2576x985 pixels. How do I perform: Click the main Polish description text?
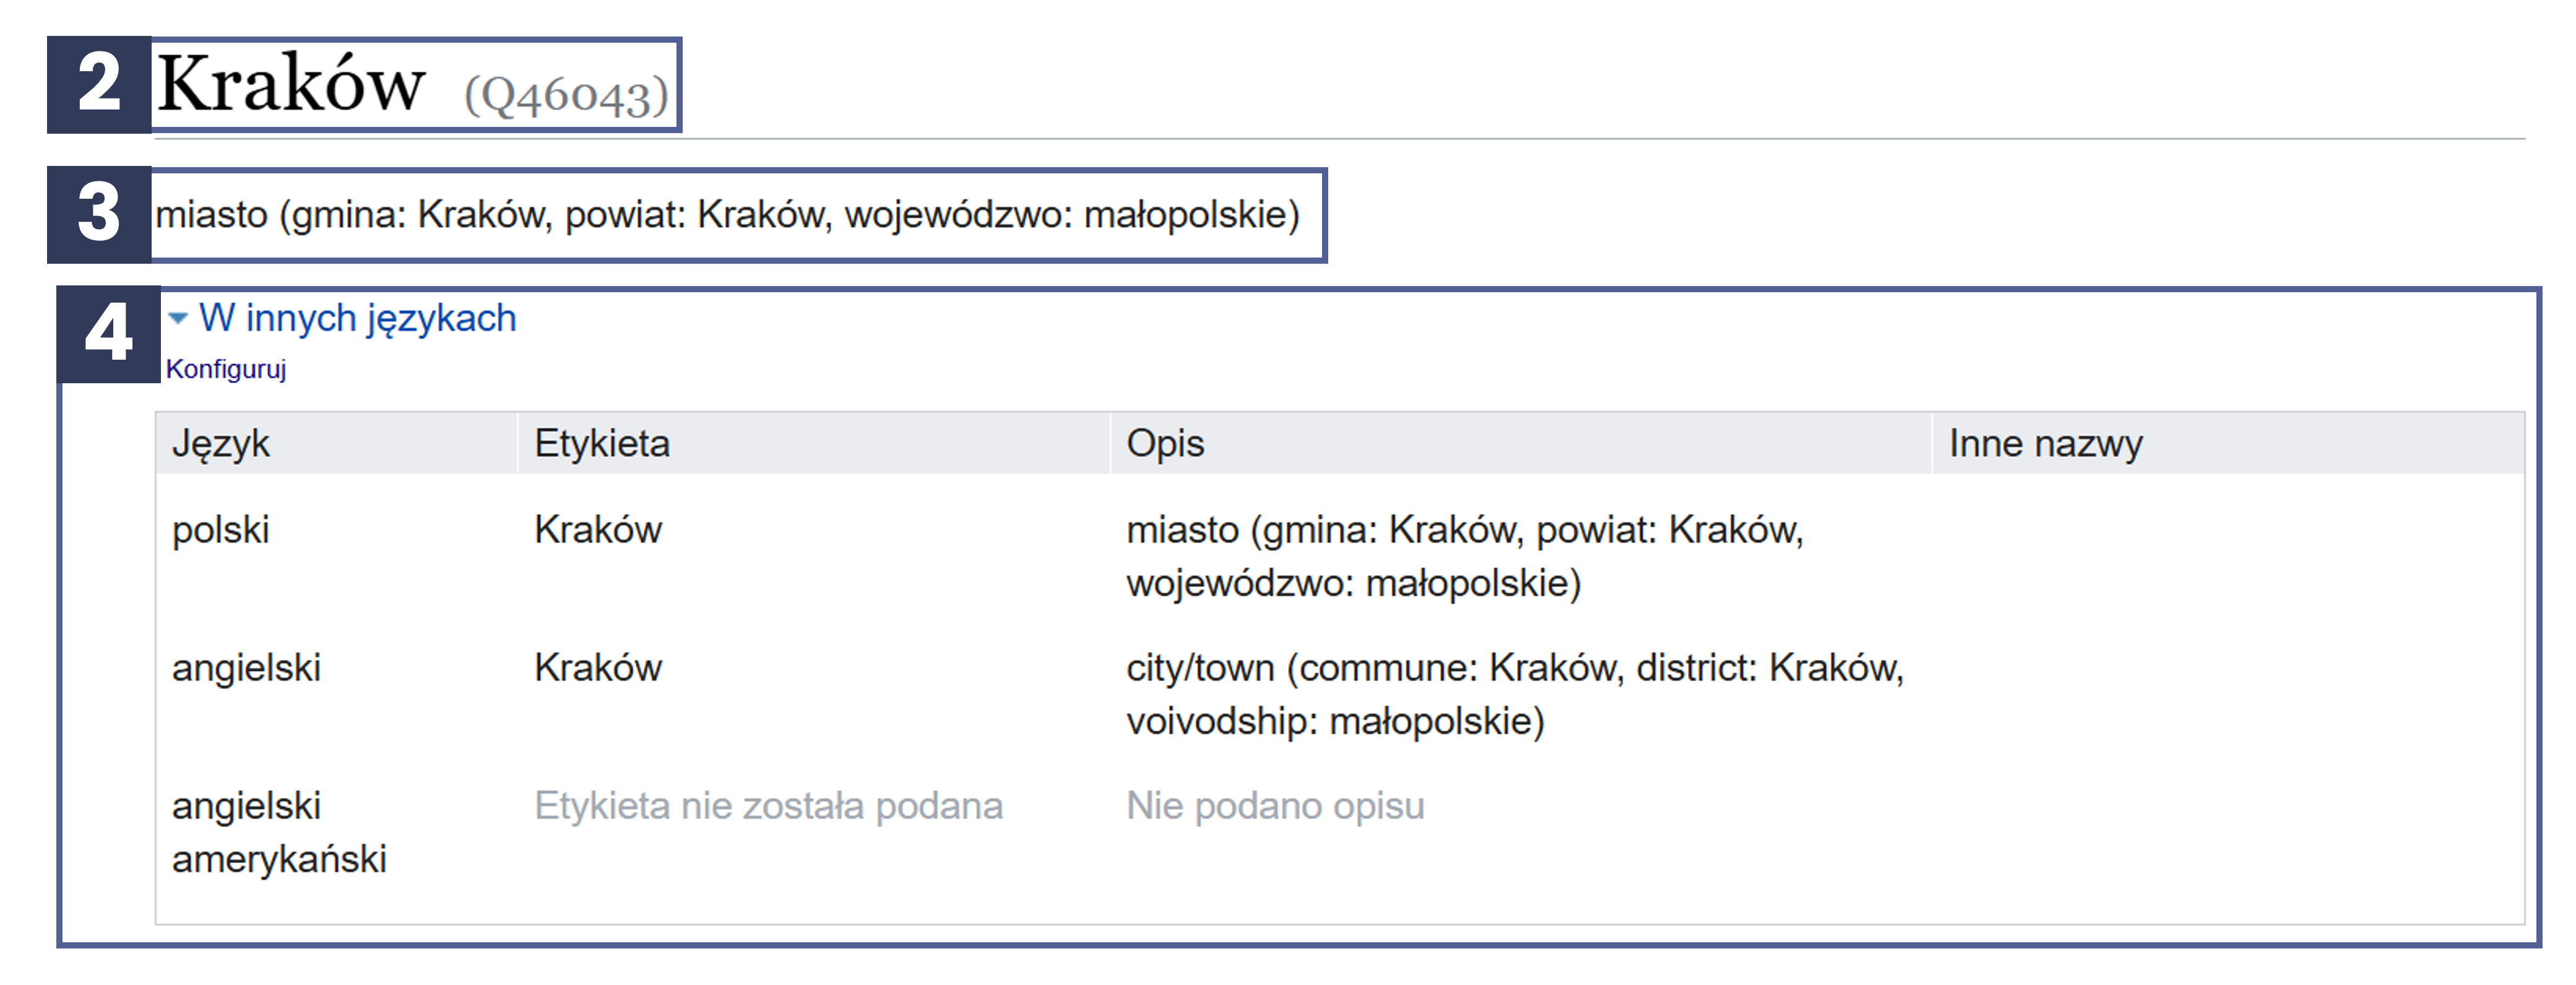coord(727,214)
